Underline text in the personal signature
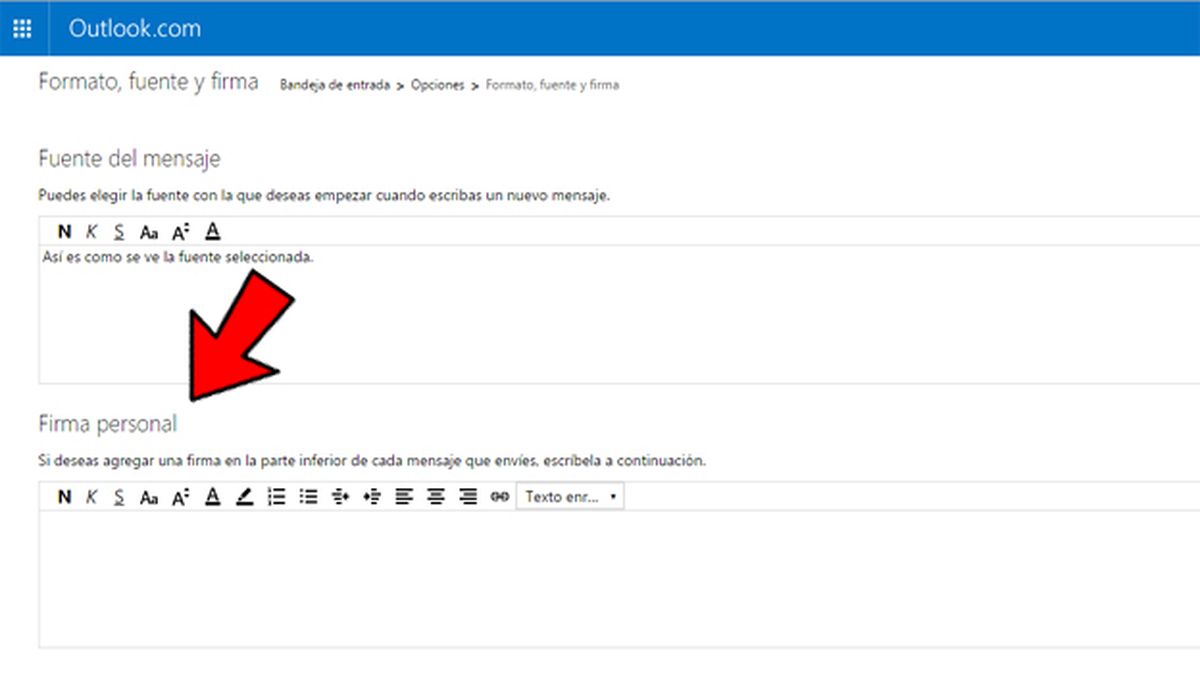The width and height of the screenshot is (1200, 677). [118, 496]
